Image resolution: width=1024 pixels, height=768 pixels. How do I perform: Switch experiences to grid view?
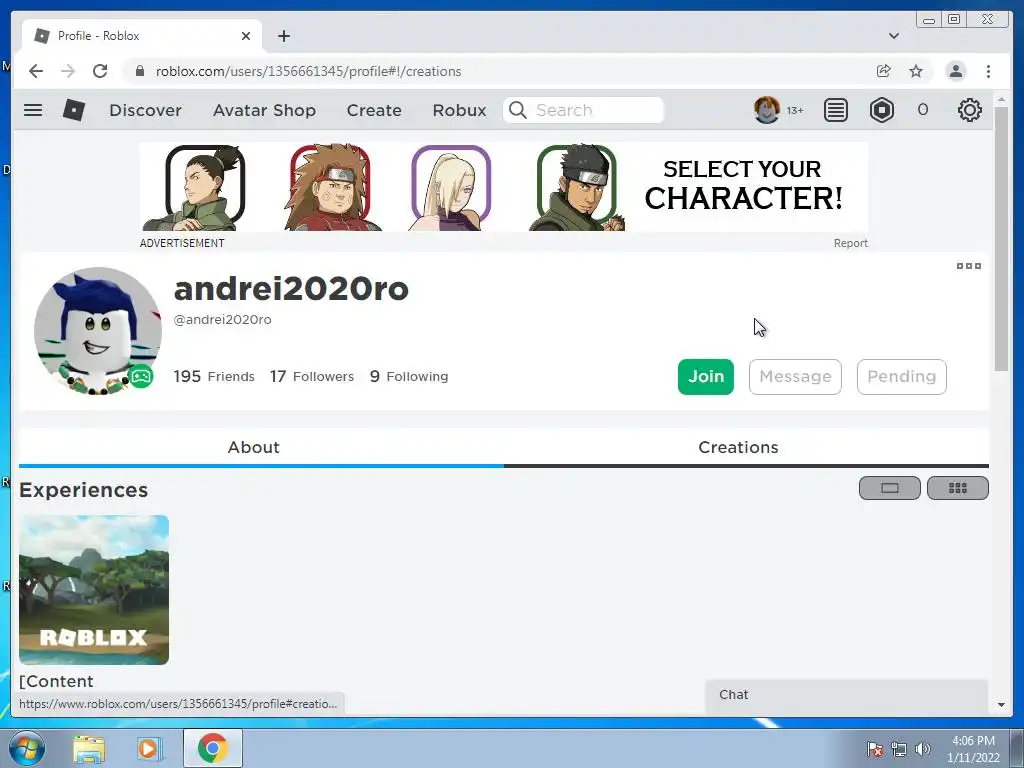pos(957,488)
